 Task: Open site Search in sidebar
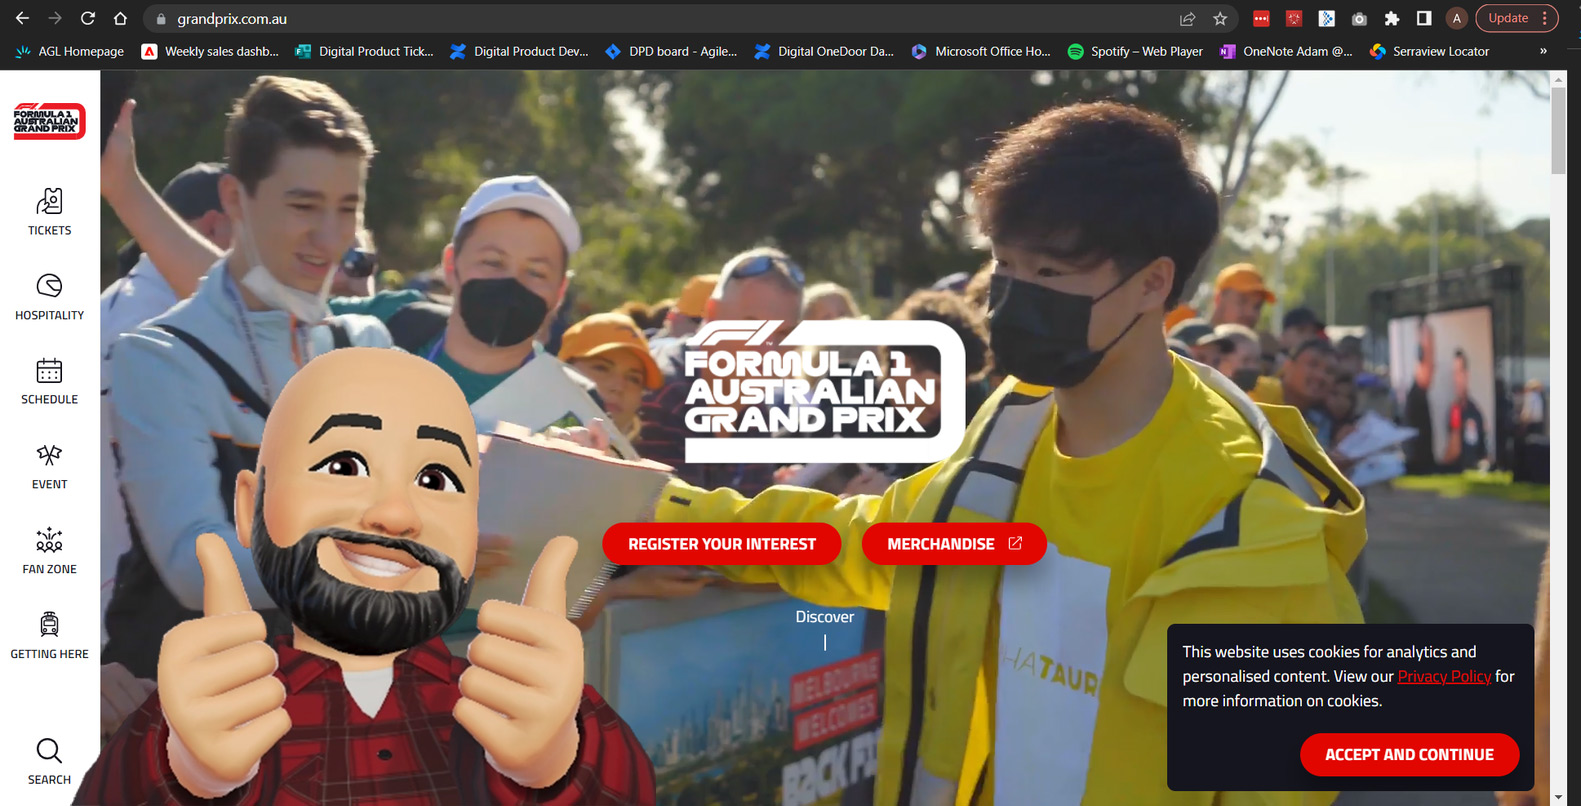[x=49, y=761]
